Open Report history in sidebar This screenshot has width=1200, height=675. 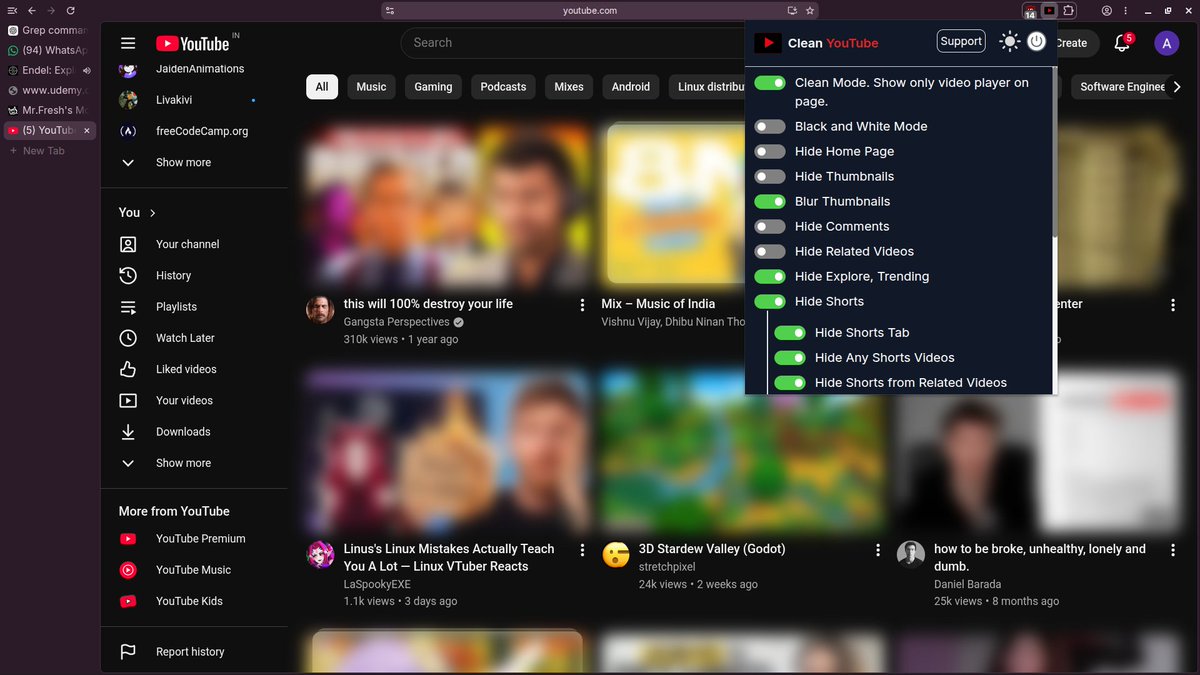point(193,652)
